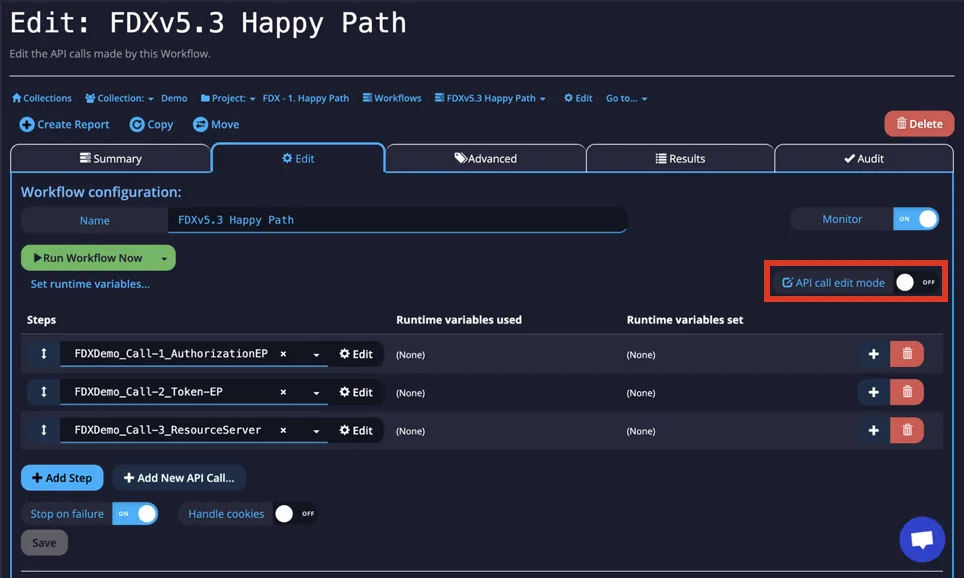Delete the workflow with red Delete button
This screenshot has width=964, height=578.
tap(919, 124)
